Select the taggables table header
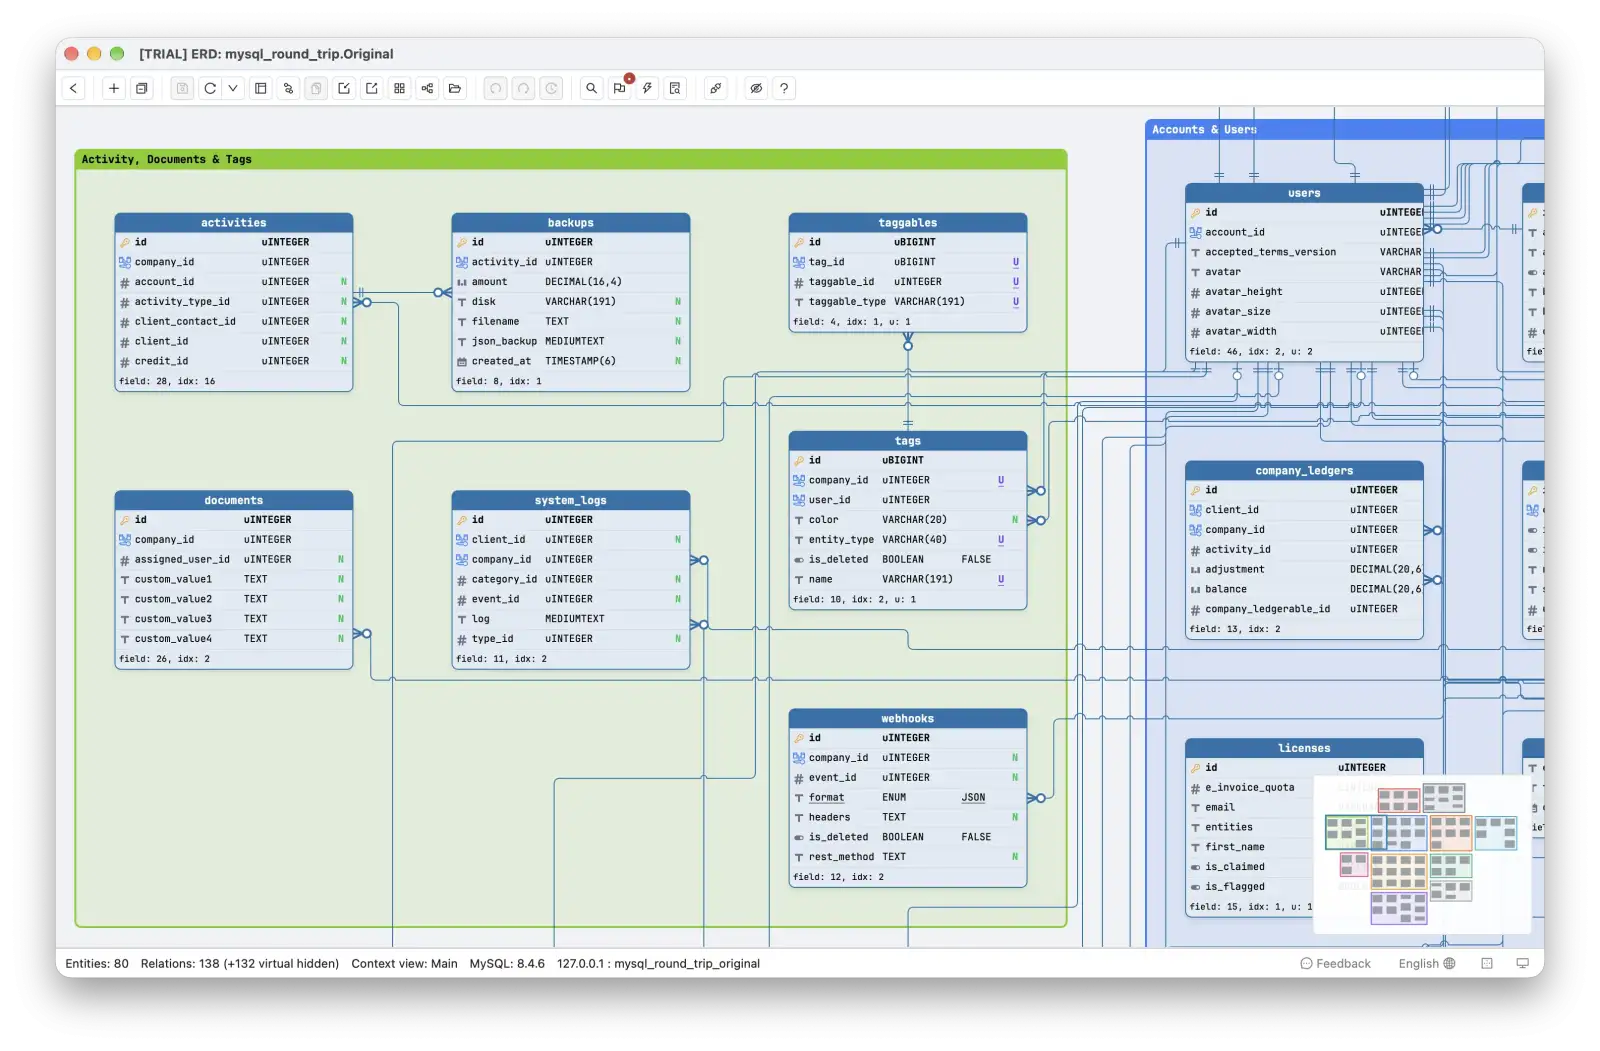 tap(908, 223)
